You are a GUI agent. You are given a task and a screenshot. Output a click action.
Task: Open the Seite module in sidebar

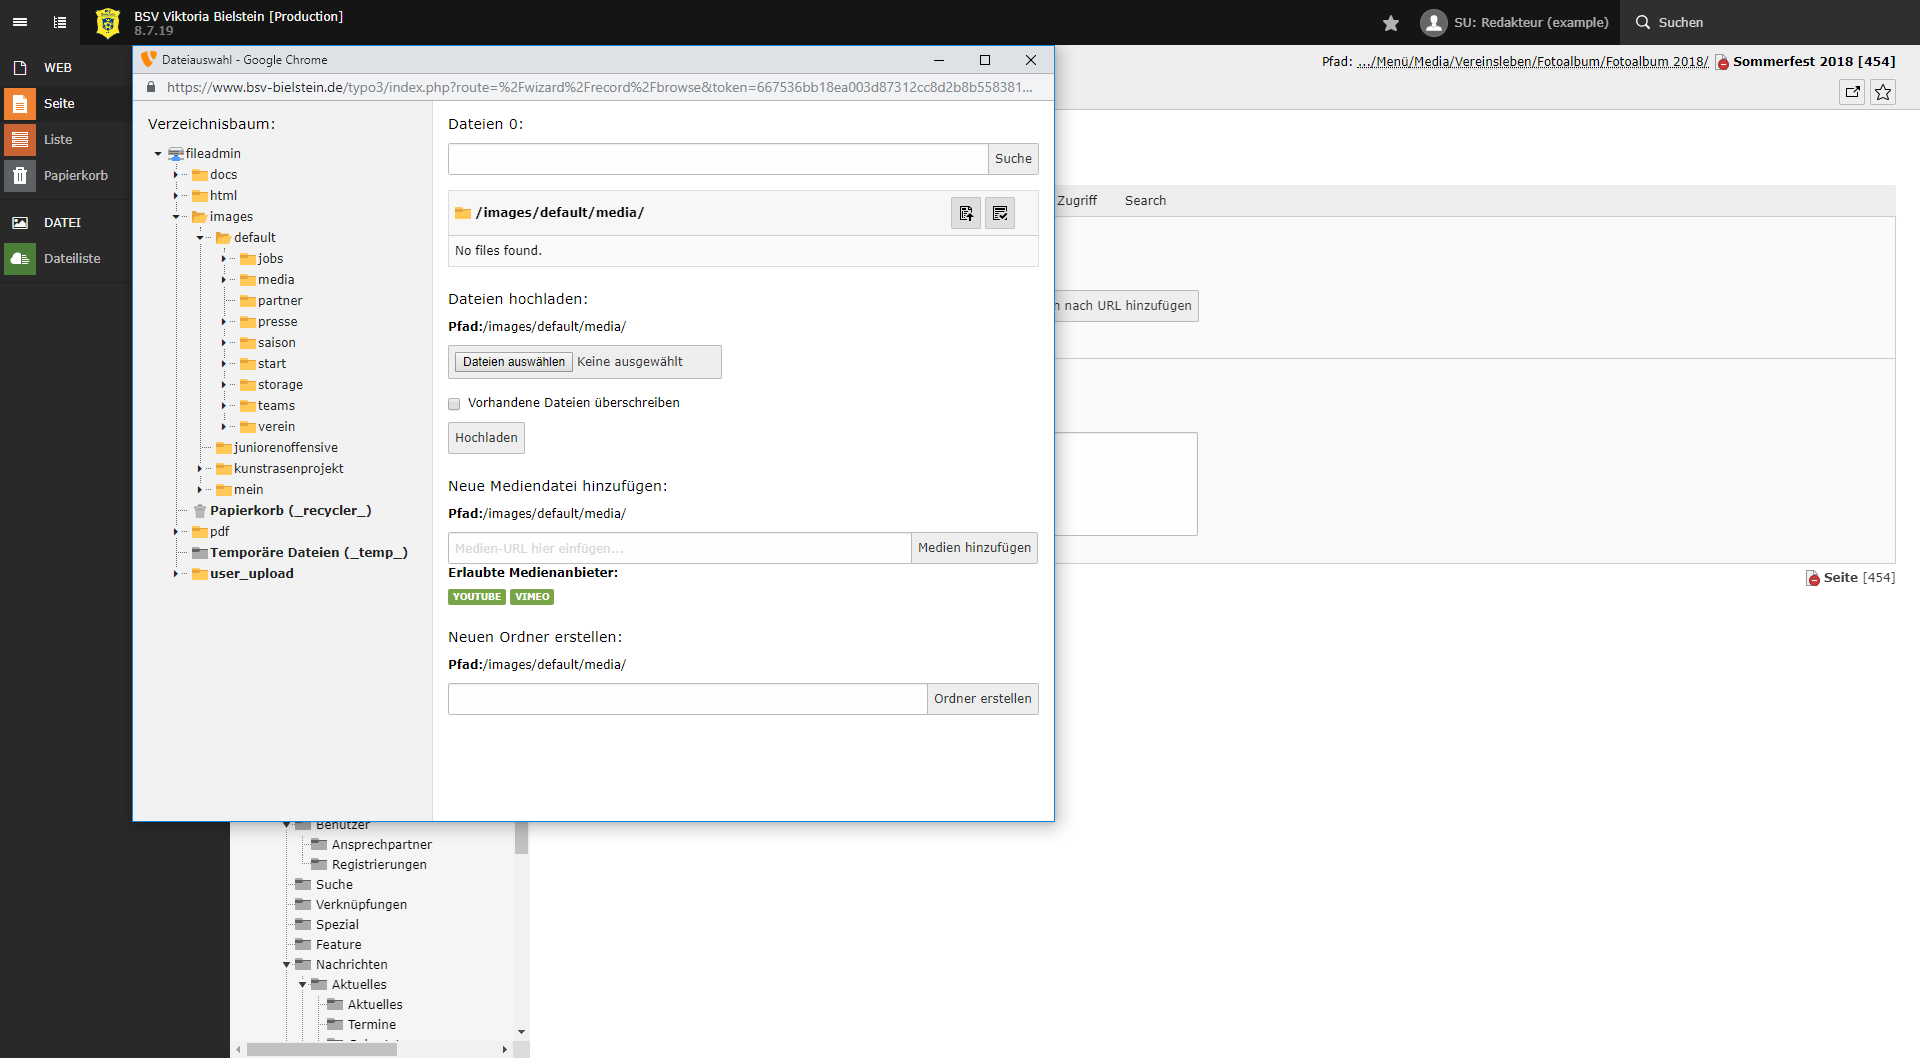click(x=58, y=104)
